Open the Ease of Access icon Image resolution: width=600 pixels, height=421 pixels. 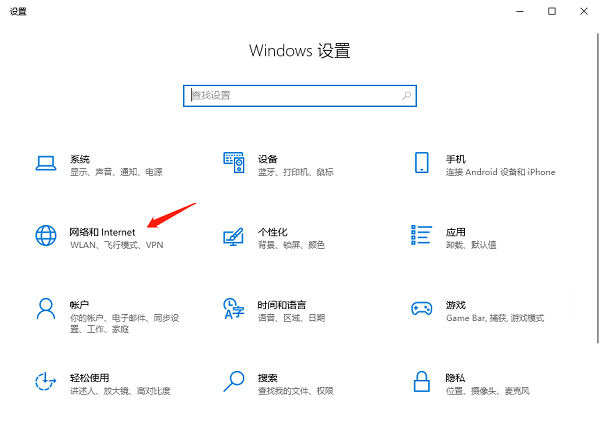[x=46, y=381]
